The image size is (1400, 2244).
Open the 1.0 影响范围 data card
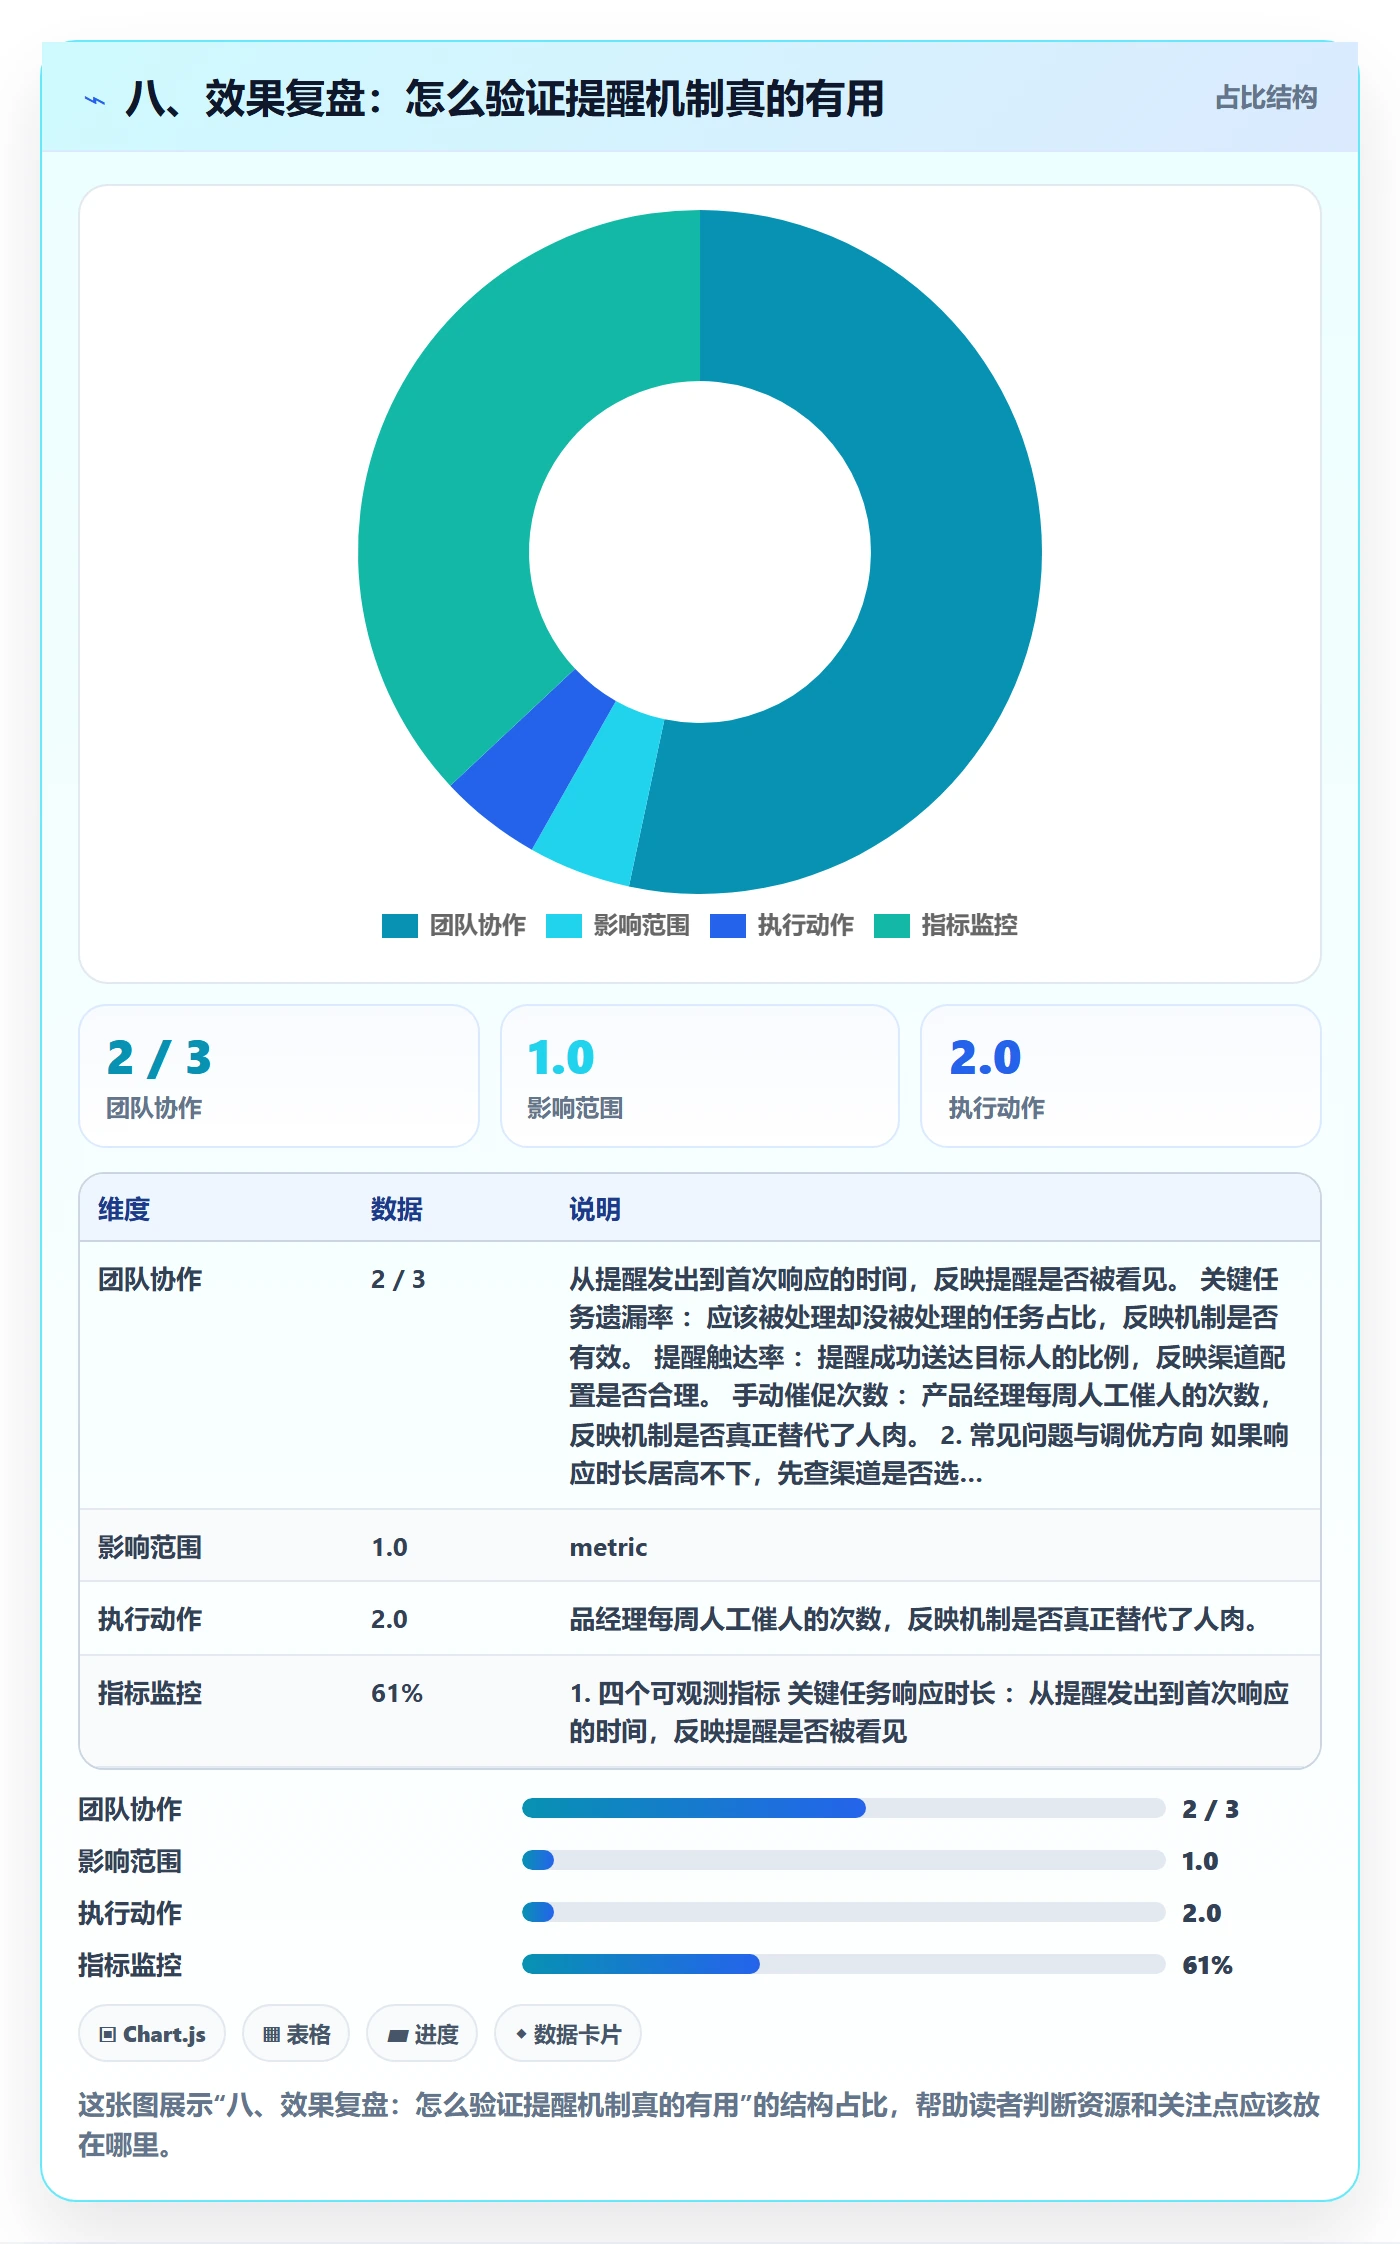pyautogui.click(x=700, y=1076)
